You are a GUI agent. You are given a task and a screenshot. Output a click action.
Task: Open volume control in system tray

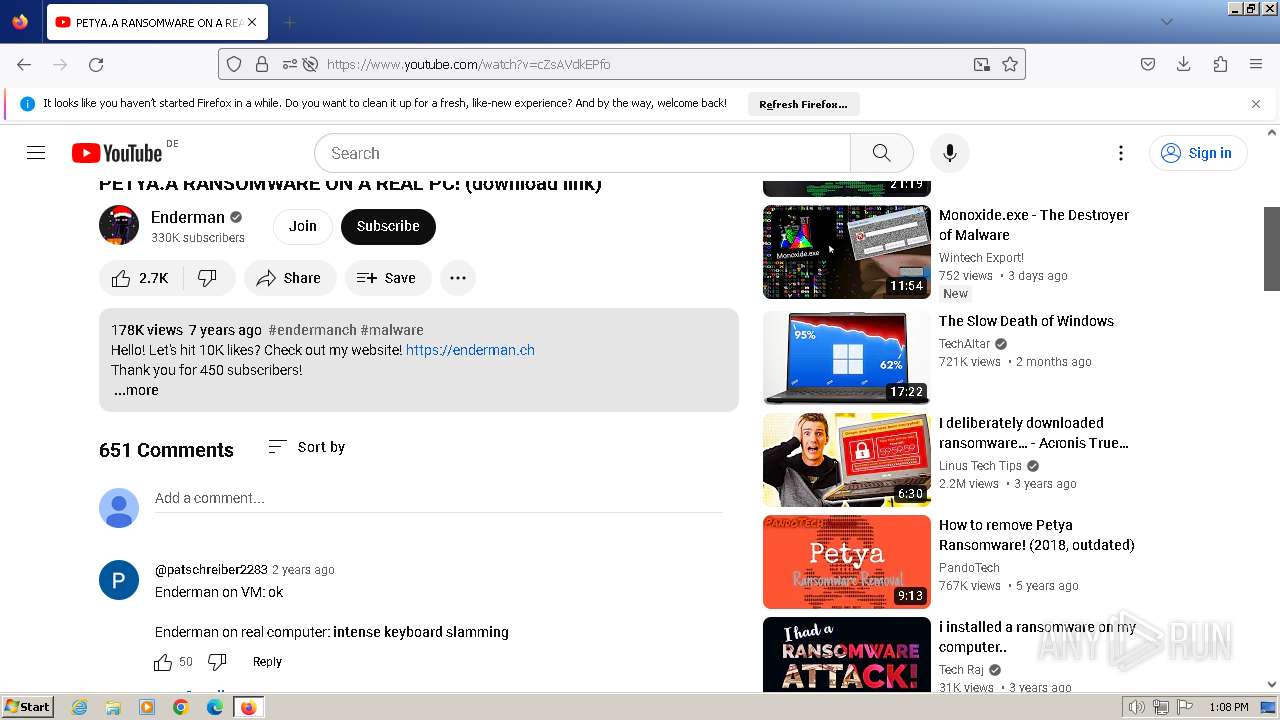click(x=1137, y=707)
